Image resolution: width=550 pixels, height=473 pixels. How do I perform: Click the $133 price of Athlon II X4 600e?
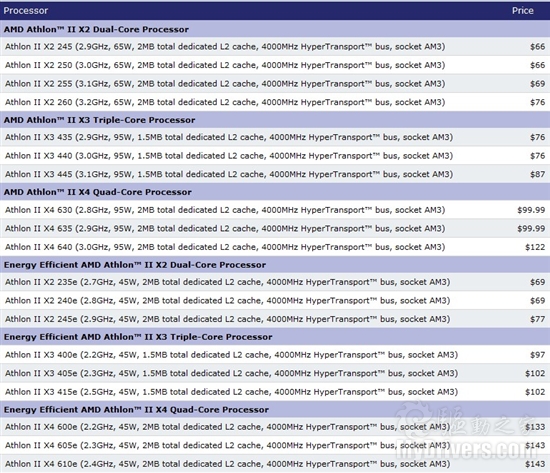tap(535, 427)
